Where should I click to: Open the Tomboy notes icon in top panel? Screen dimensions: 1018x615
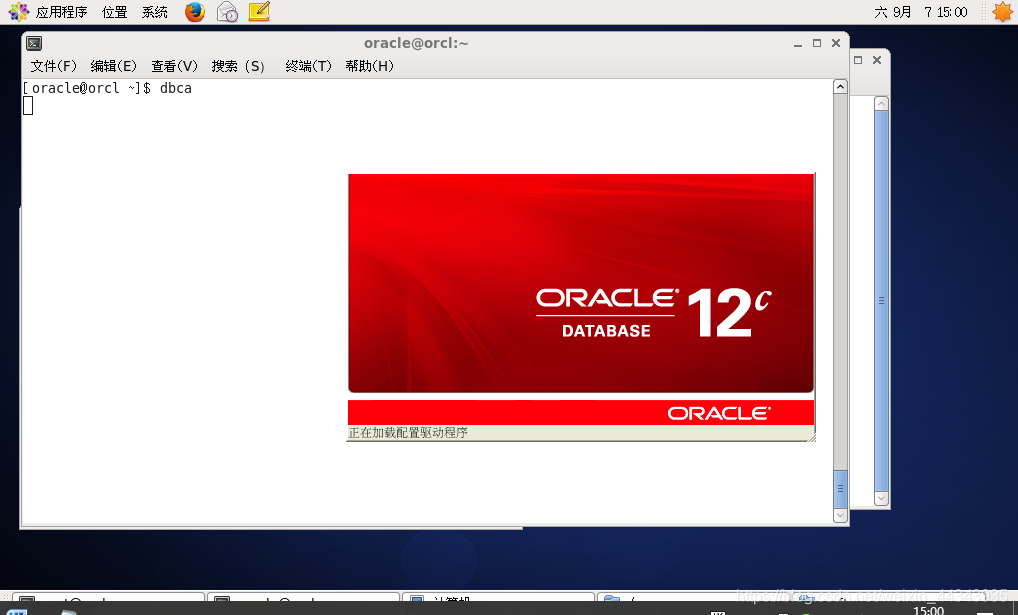click(x=260, y=12)
